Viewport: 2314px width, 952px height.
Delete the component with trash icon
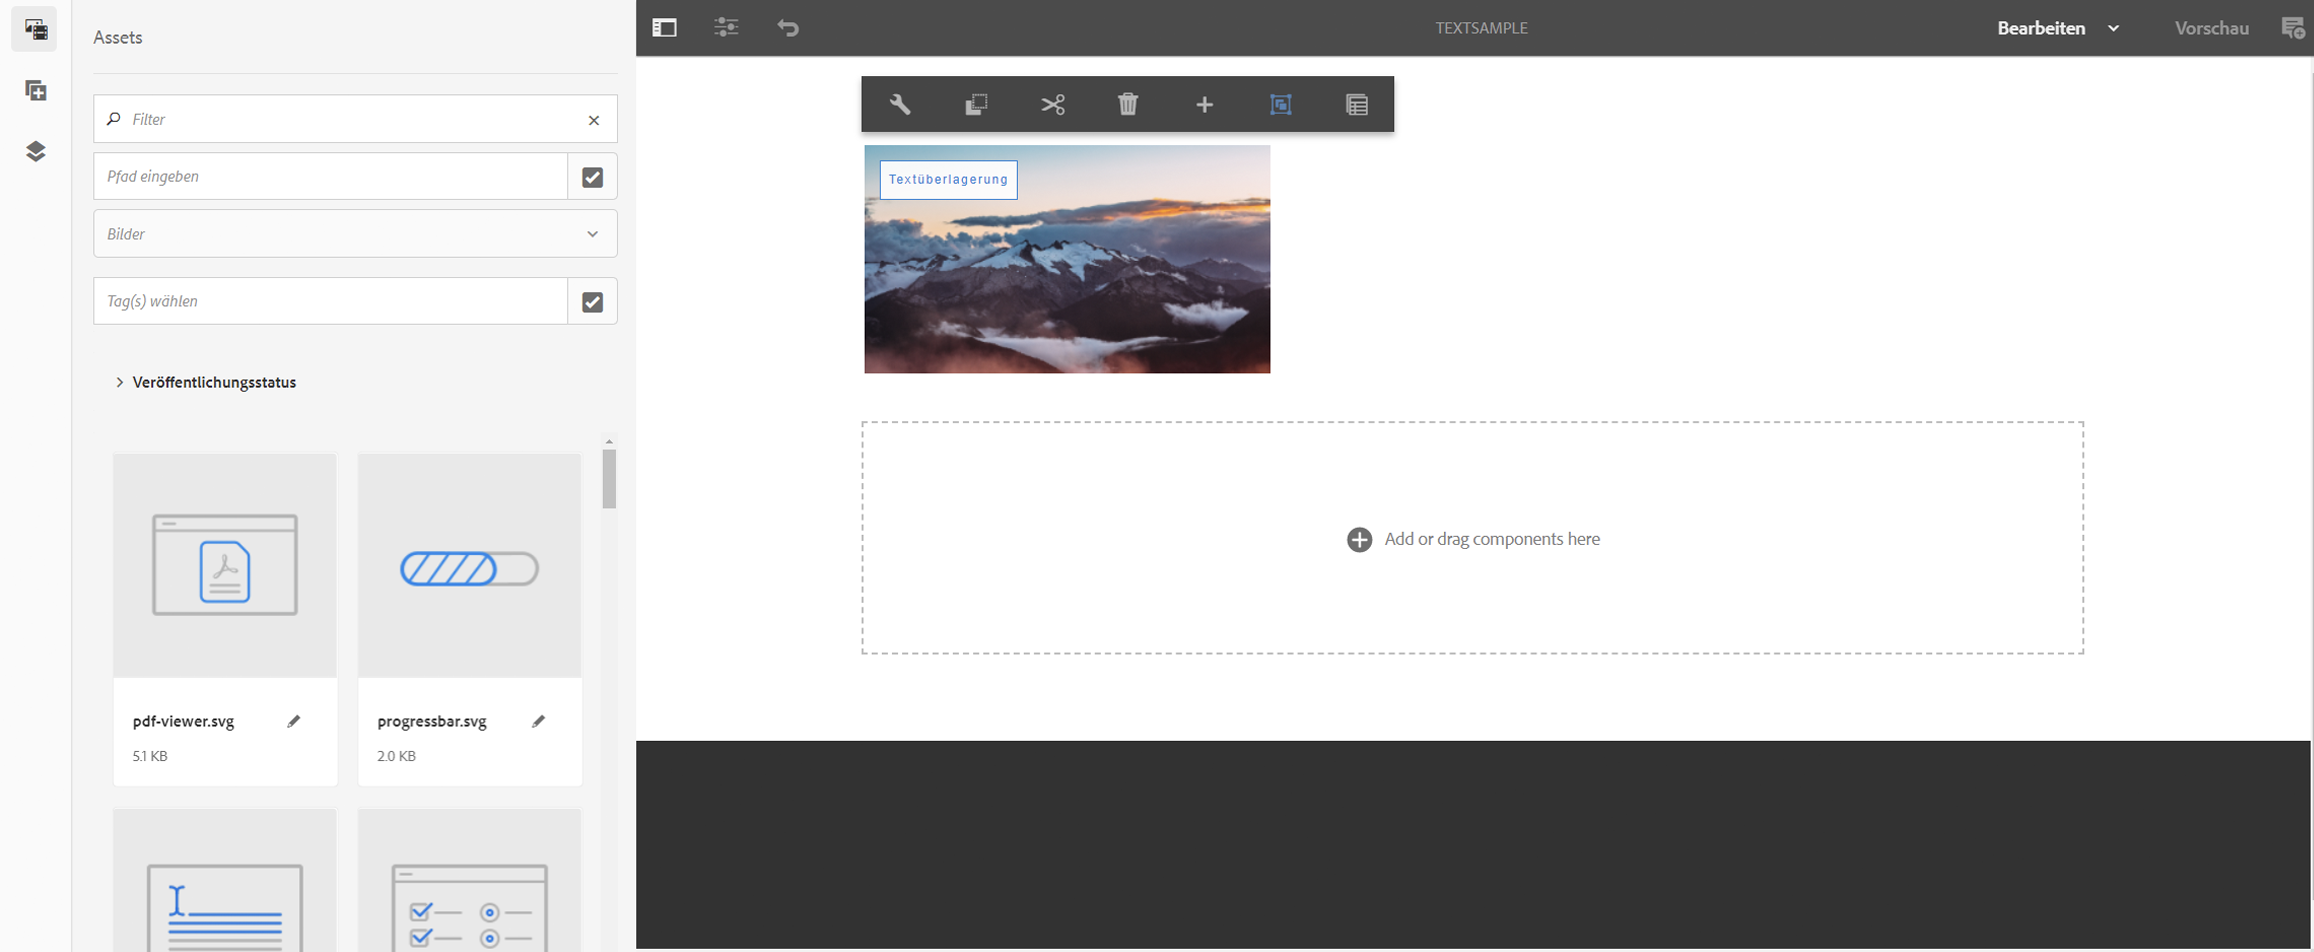1128,104
